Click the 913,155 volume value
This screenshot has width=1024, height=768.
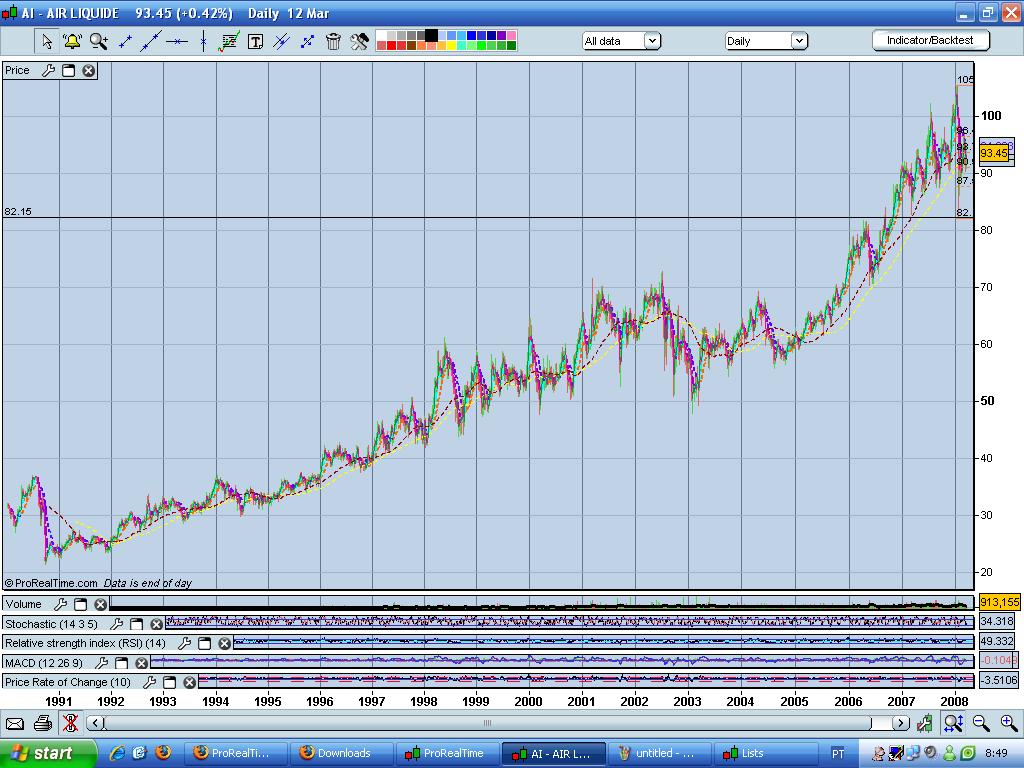coord(999,603)
